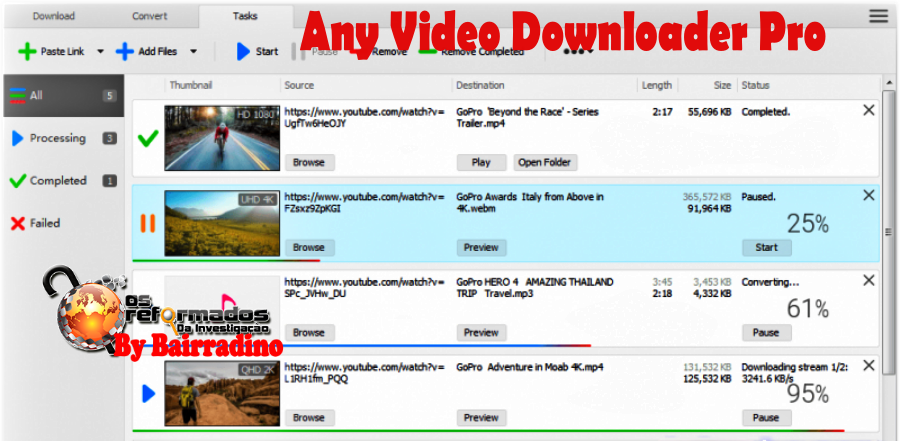Screen dimensions: 900x441
Task: Click the Thailand Trip conversion progress bar
Action: [x=362, y=346]
